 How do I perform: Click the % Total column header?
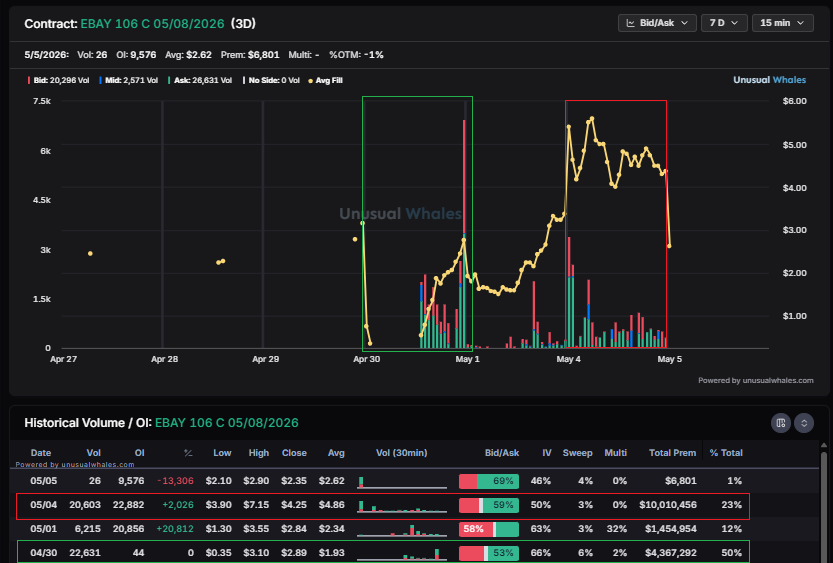pyautogui.click(x=726, y=453)
